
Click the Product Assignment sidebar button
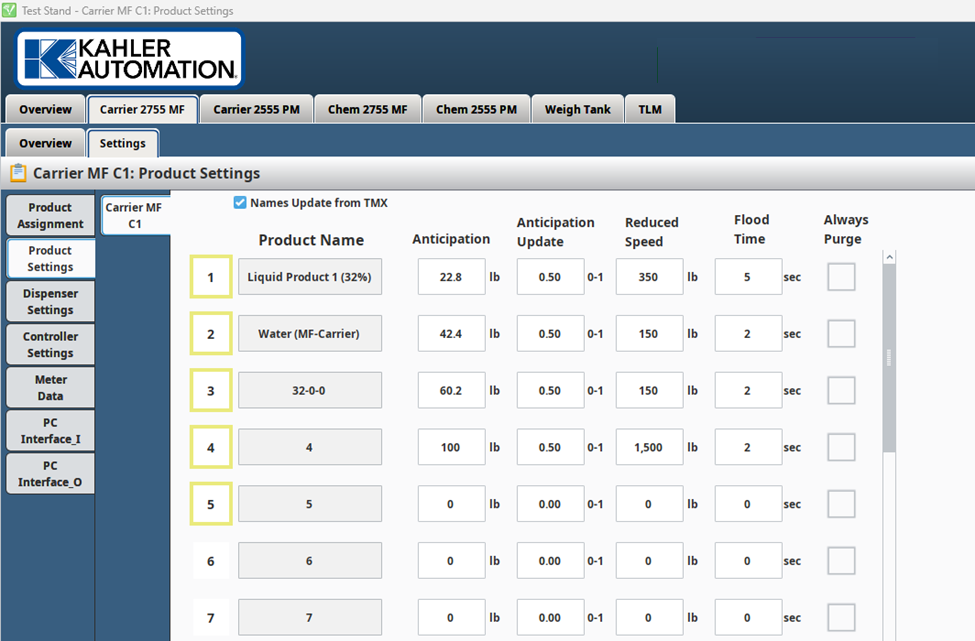[50, 215]
